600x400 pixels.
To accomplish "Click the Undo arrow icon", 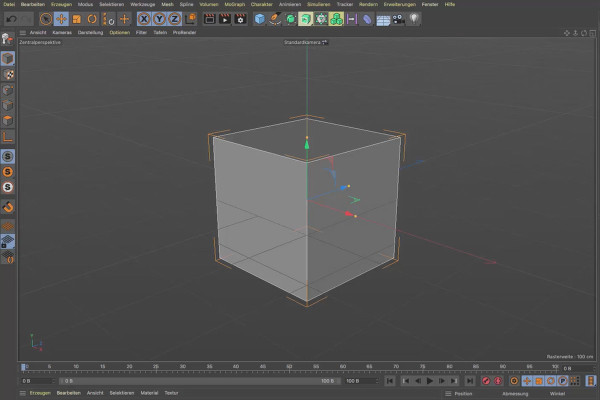I will tap(11, 19).
